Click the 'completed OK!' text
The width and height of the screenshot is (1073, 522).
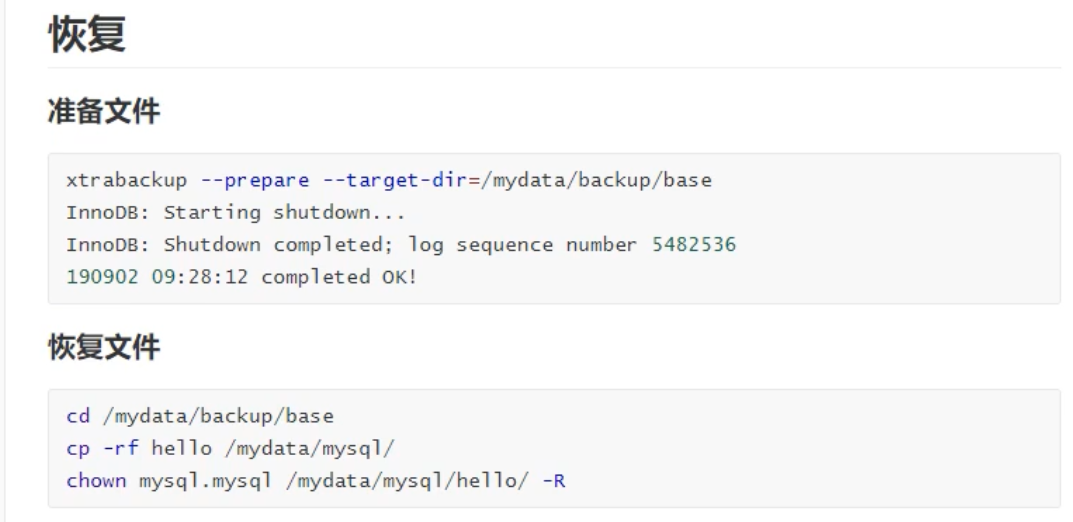coord(339,277)
